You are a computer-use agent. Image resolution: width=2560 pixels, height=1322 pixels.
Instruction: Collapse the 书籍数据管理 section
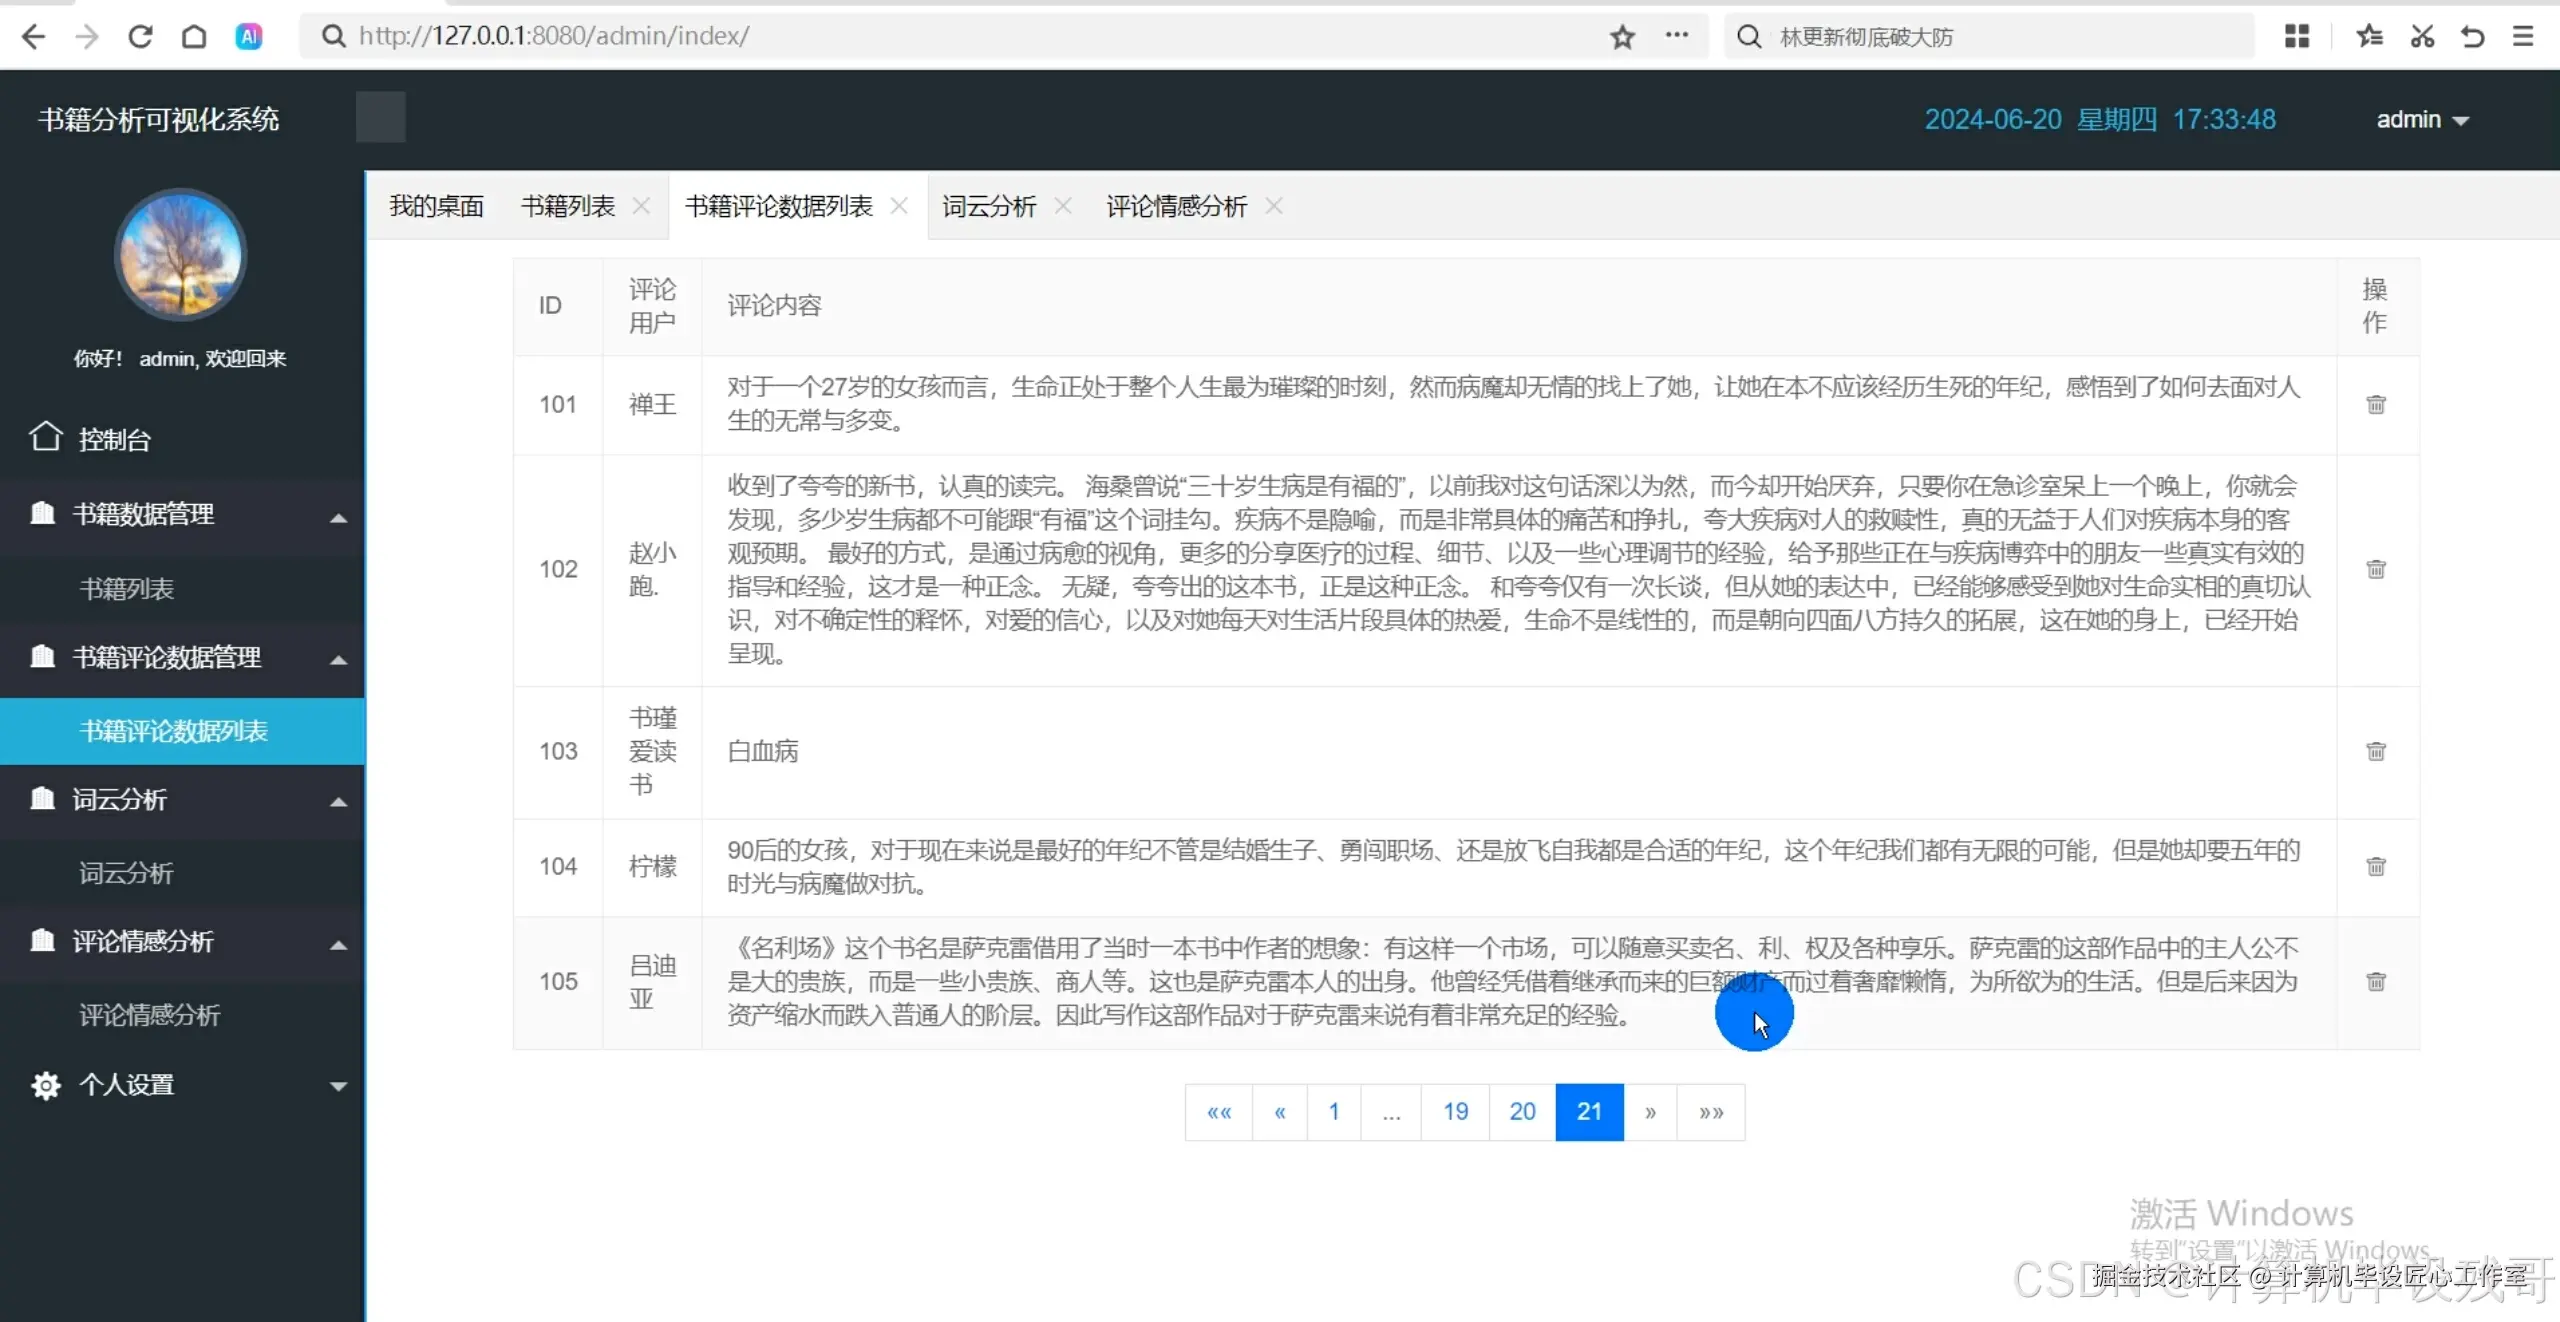point(338,517)
